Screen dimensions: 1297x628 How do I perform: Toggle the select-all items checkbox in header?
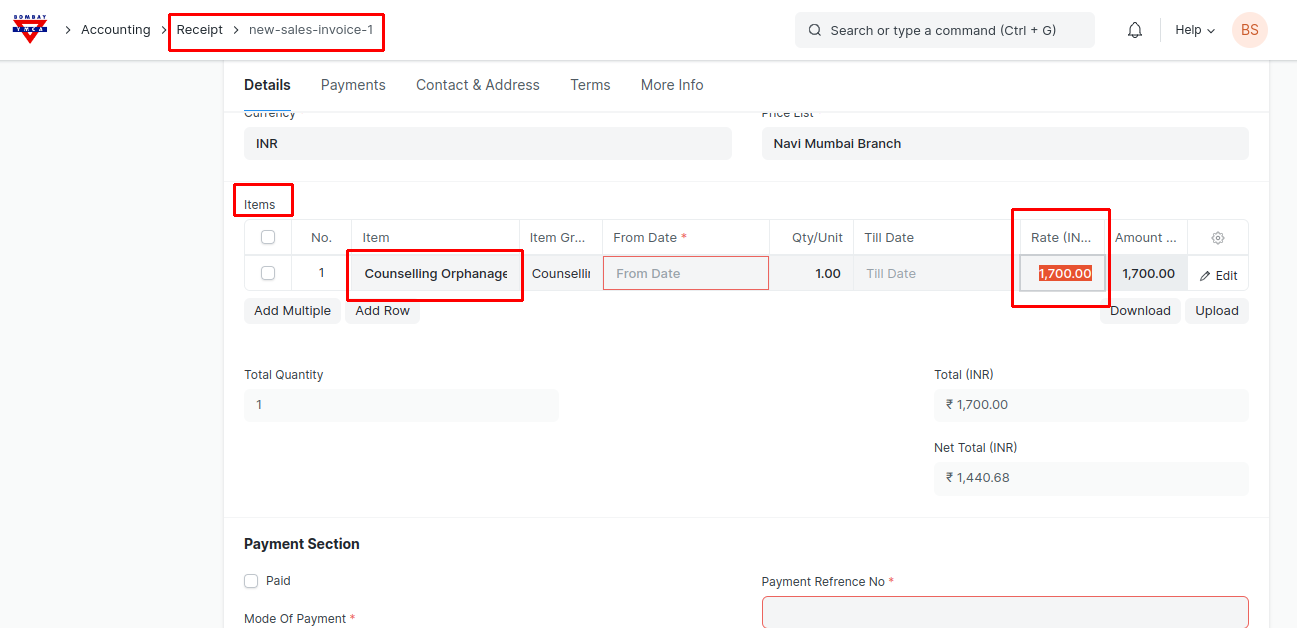pyautogui.click(x=268, y=238)
